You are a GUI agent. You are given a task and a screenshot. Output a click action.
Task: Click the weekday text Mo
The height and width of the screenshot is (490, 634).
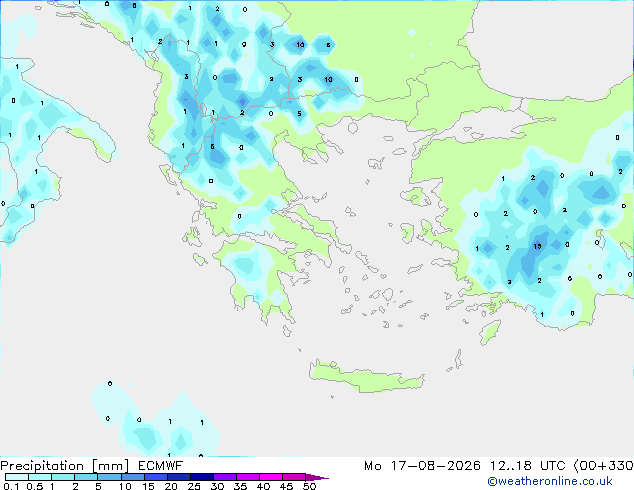pos(373,466)
